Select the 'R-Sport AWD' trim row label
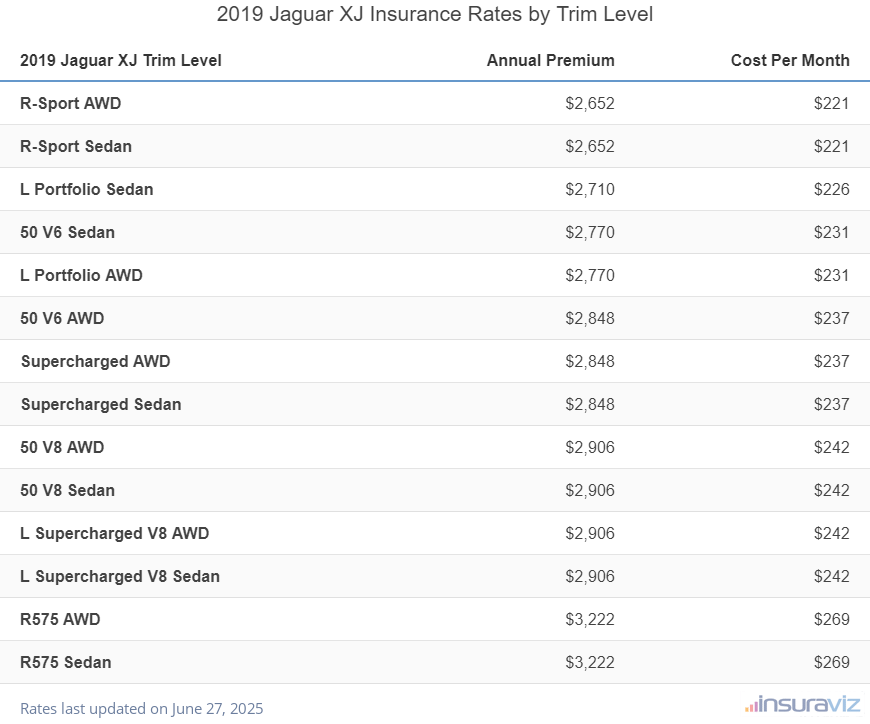 [70, 104]
